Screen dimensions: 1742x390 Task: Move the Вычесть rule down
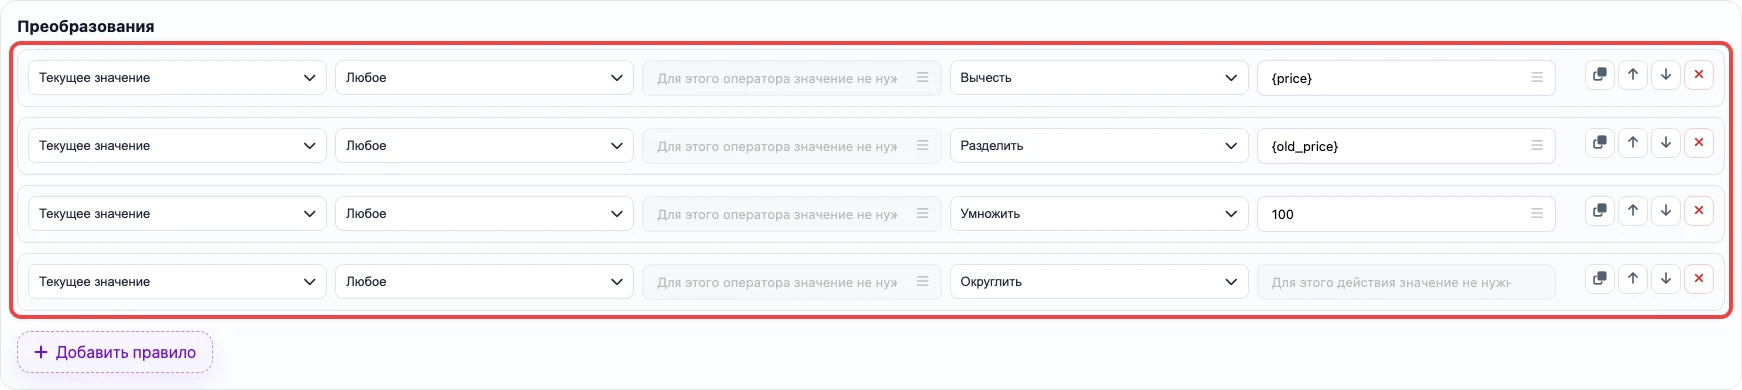1666,75
